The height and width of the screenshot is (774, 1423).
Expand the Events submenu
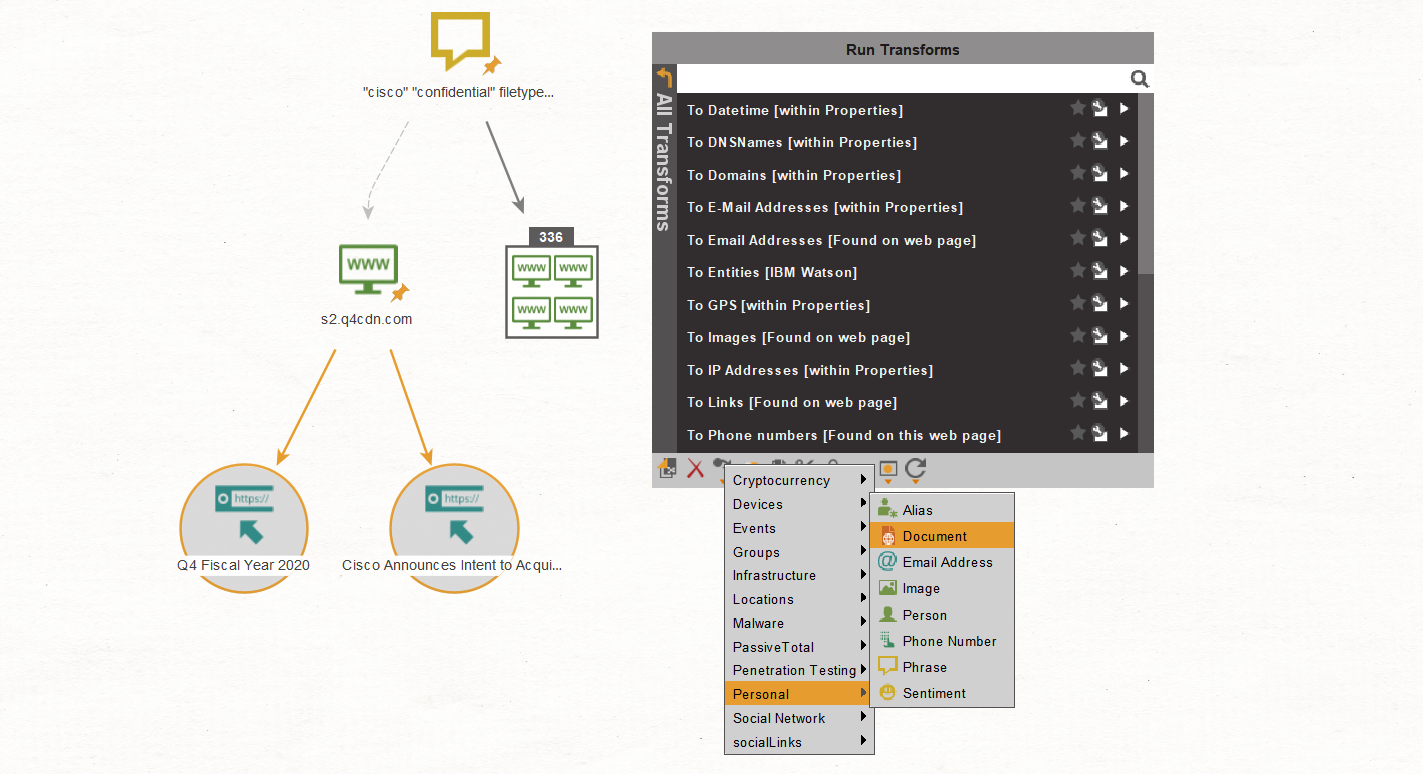(799, 528)
